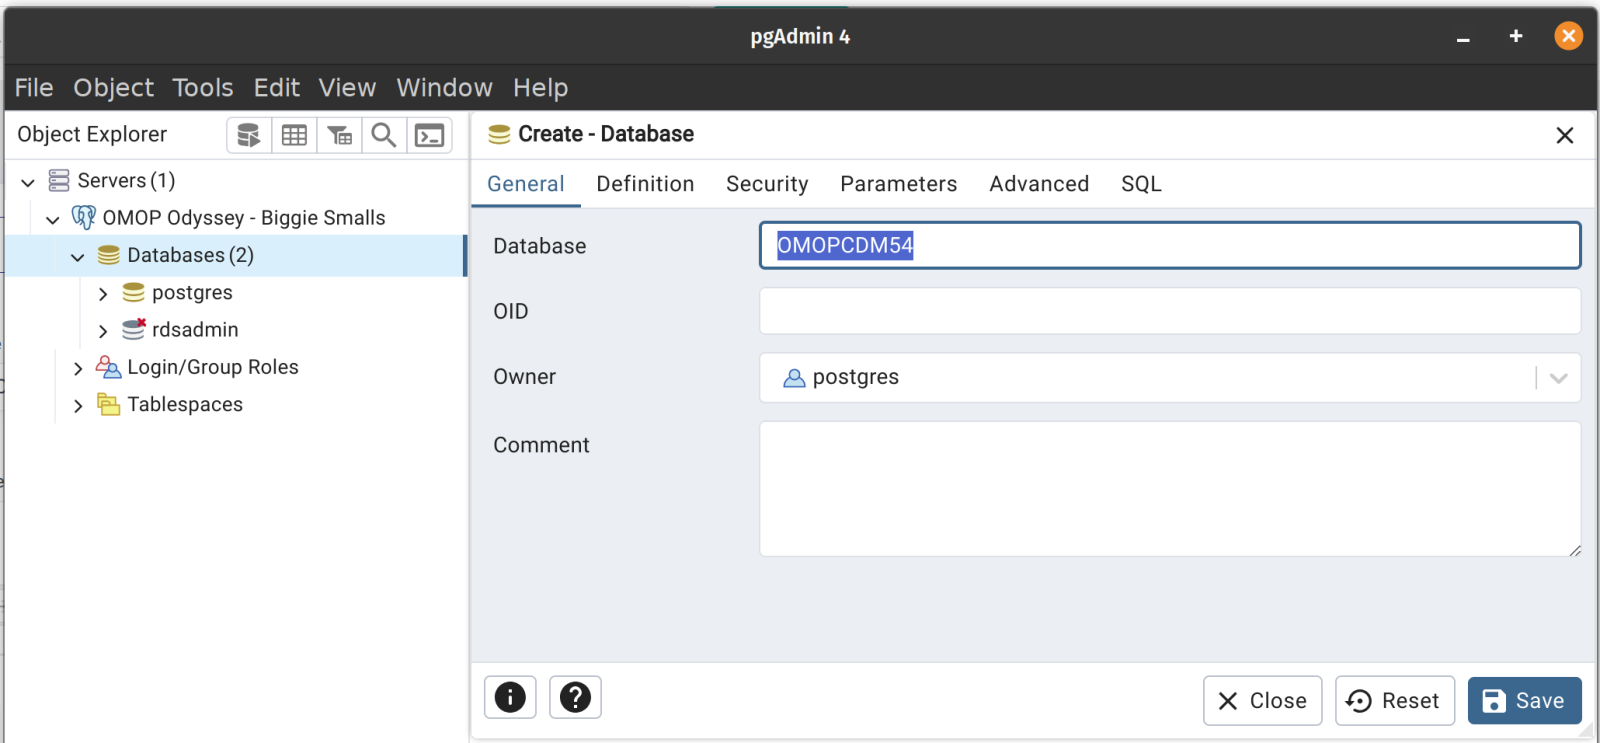Expand the rdsadmin database node

103,331
